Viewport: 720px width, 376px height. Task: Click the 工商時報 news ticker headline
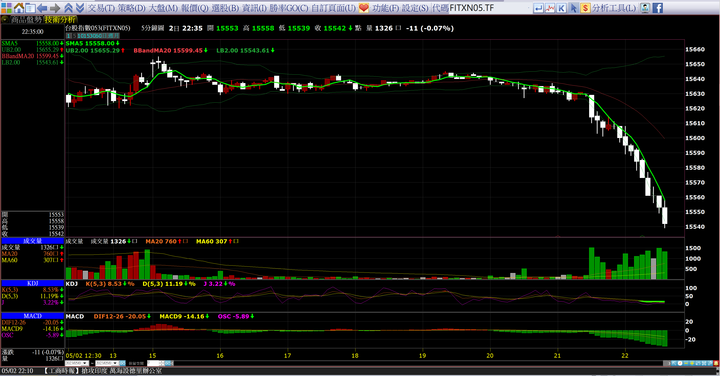103,371
